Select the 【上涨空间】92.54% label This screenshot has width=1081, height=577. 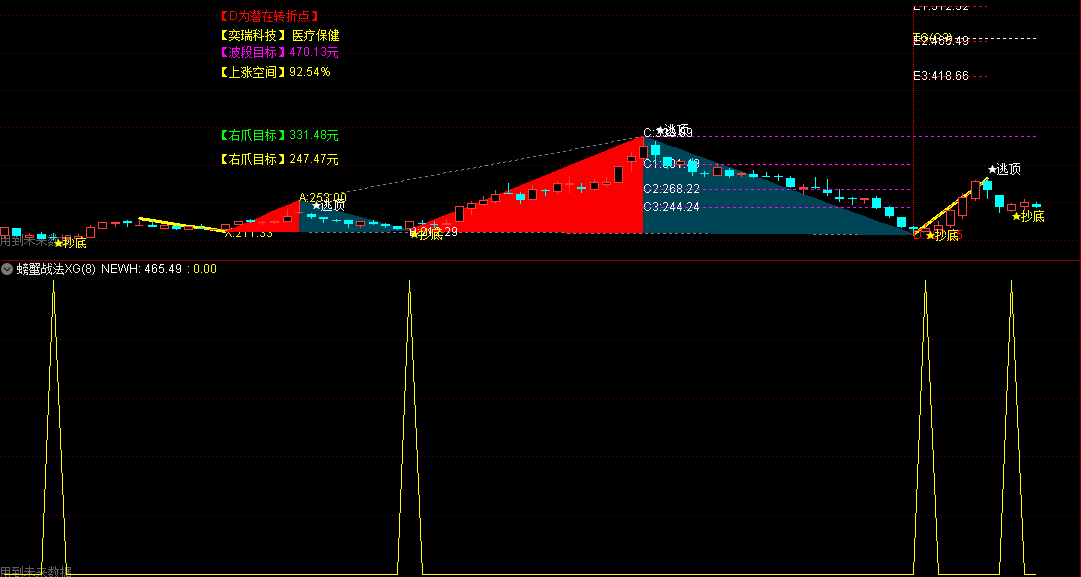pos(275,72)
